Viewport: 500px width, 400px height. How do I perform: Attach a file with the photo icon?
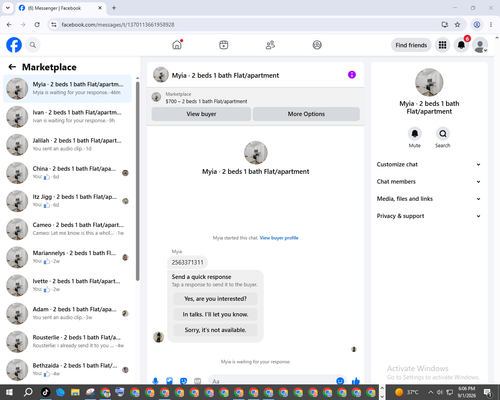pyautogui.click(x=169, y=381)
